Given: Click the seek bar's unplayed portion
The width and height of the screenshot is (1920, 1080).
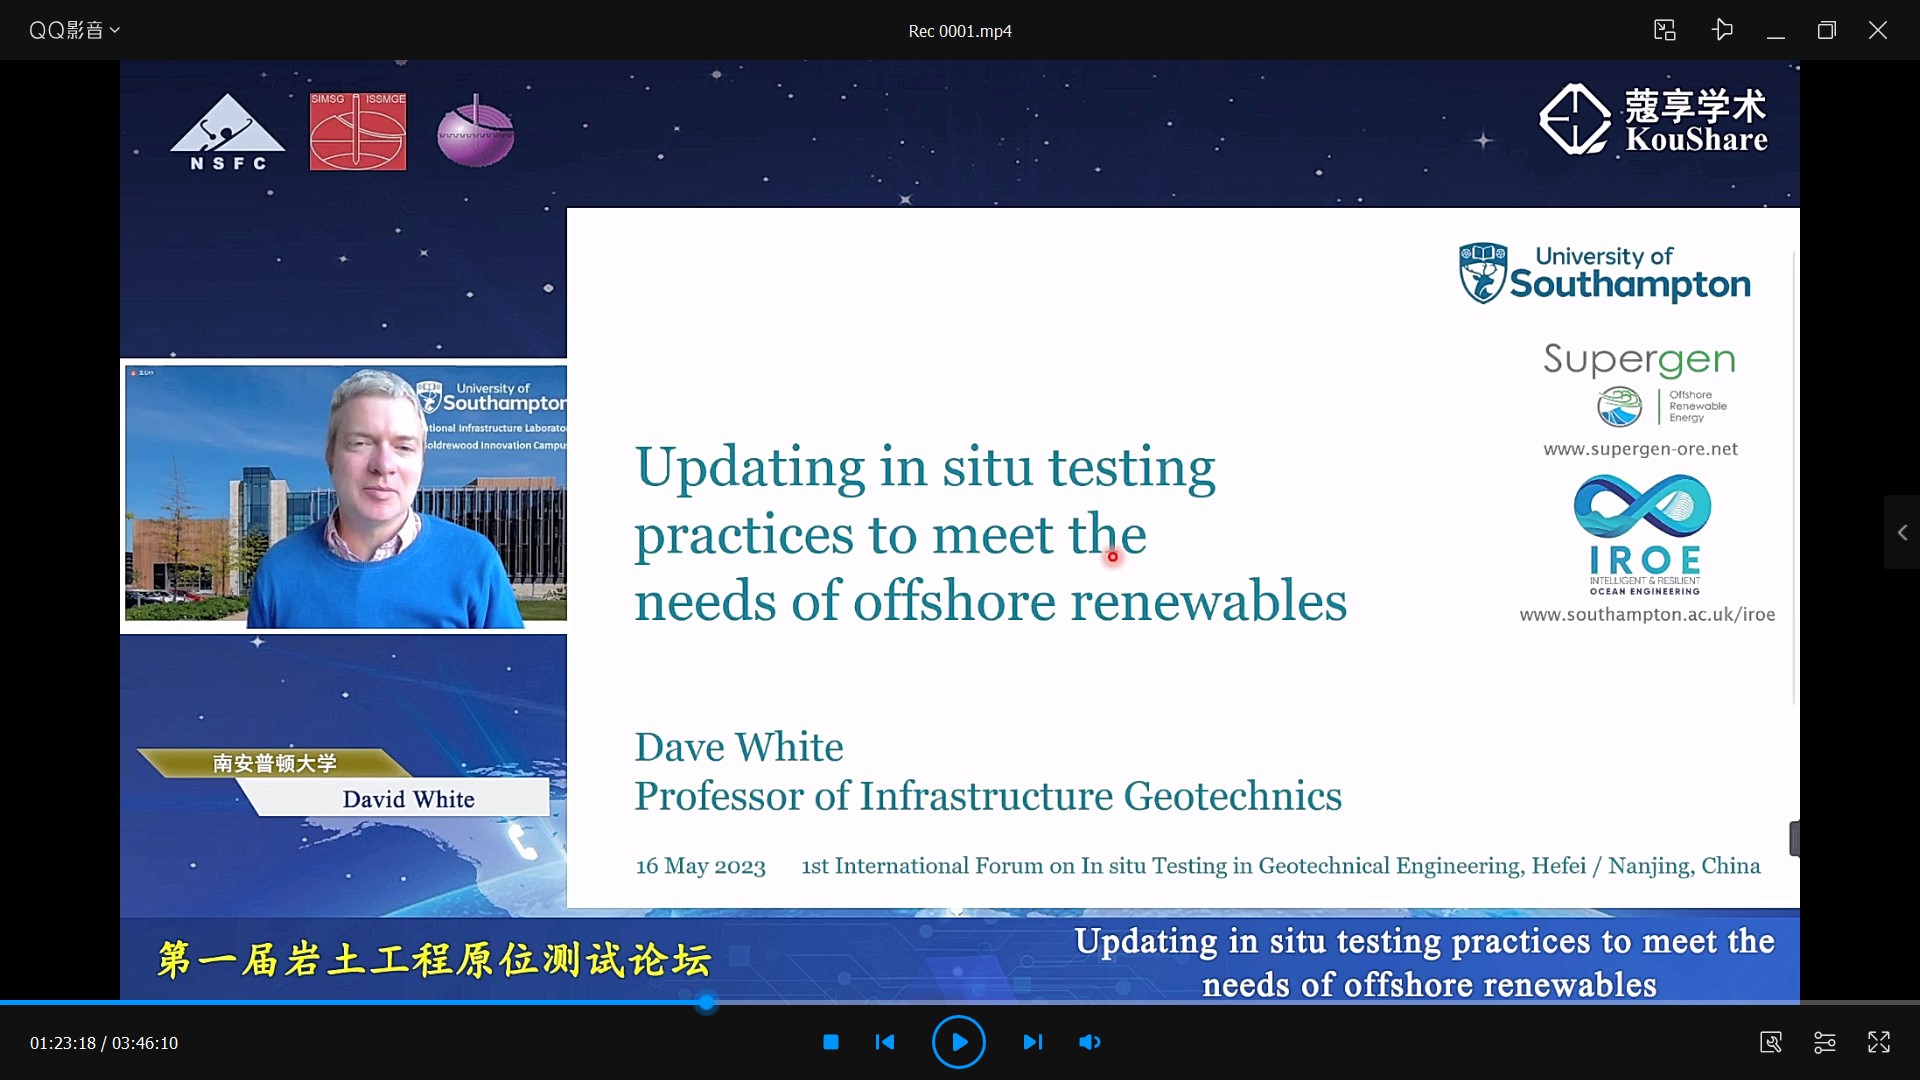Looking at the screenshot, I should coord(1300,1002).
